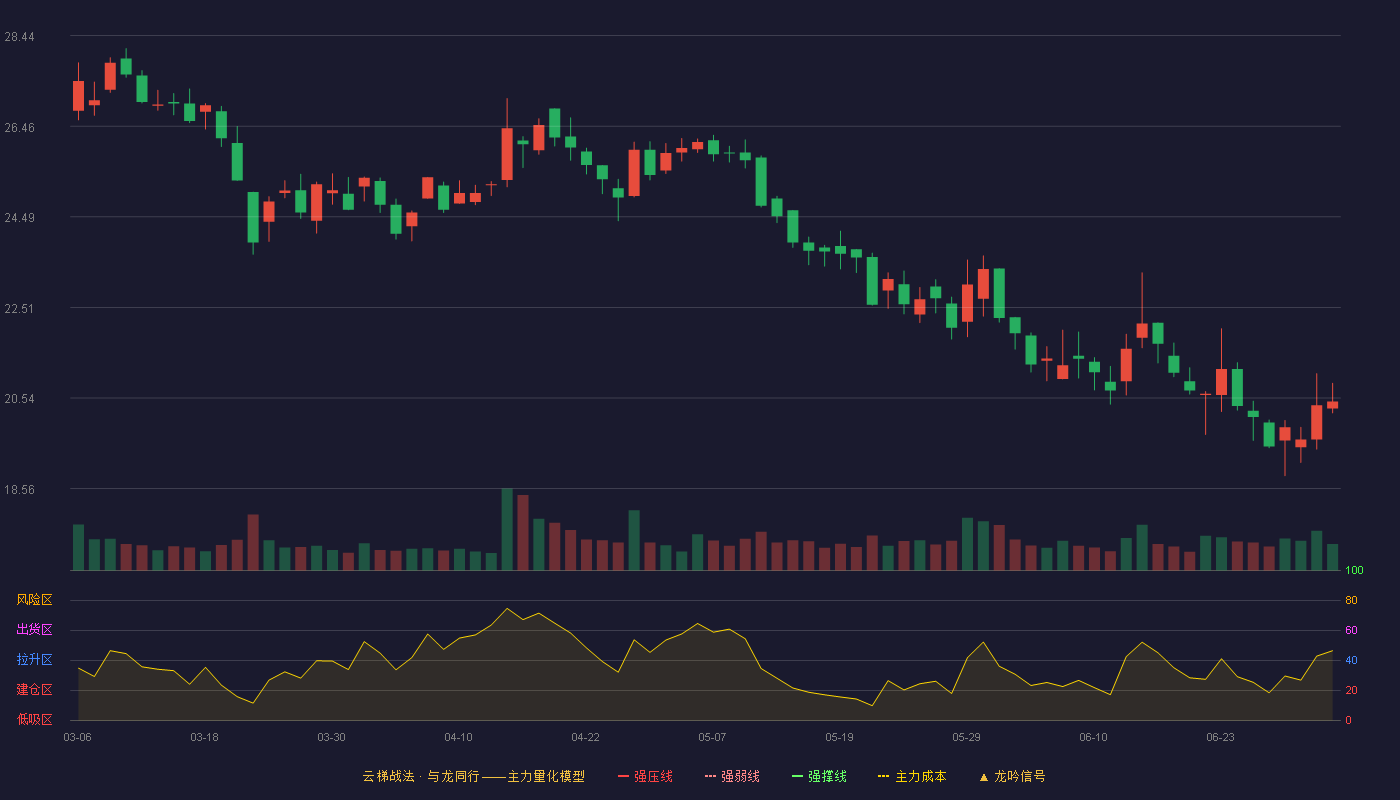Click the 建仓区 zone label
1400x800 pixels.
pos(34,690)
